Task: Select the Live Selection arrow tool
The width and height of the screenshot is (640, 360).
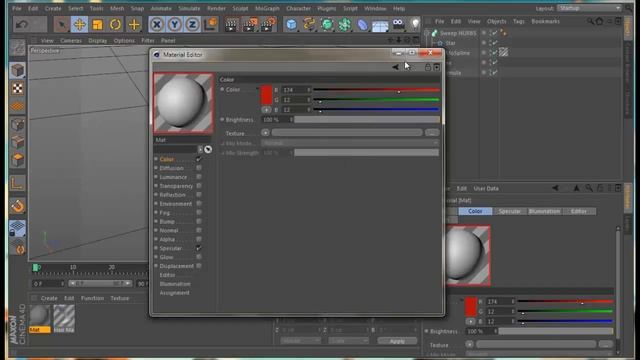Action: coord(62,24)
